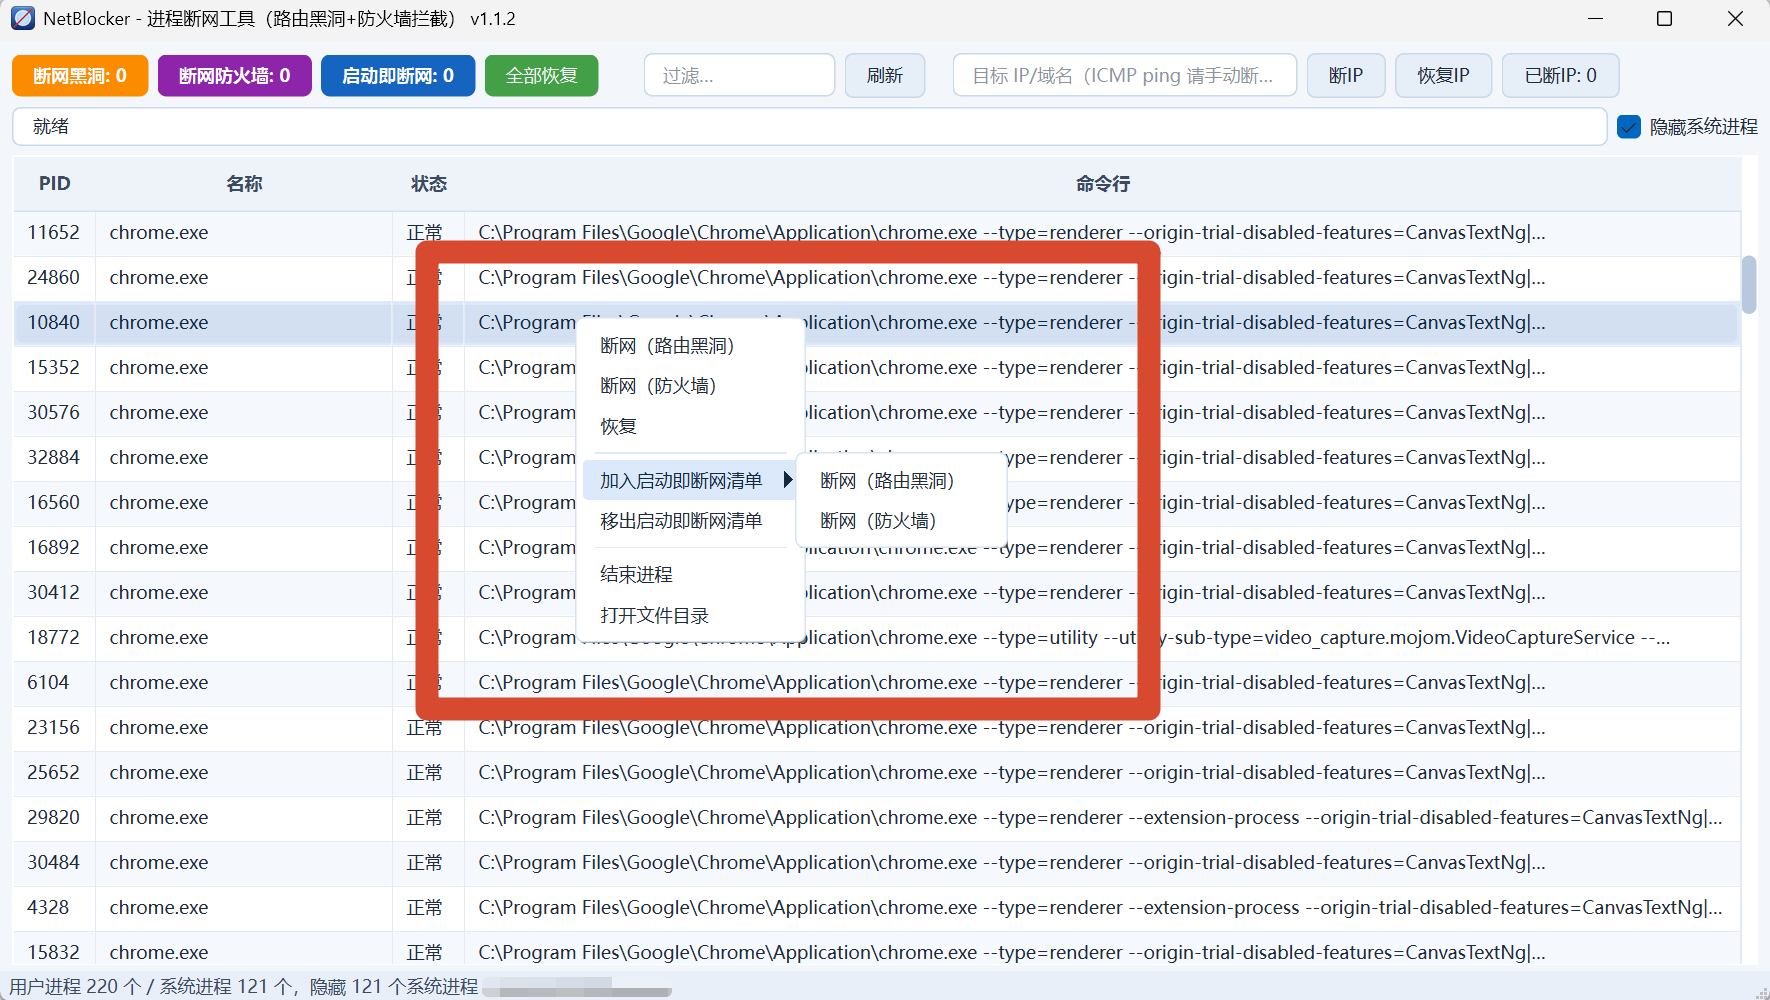The image size is (1770, 1000).
Task: Select 断网（路由黑洞） in the context menu
Action: [x=667, y=346]
